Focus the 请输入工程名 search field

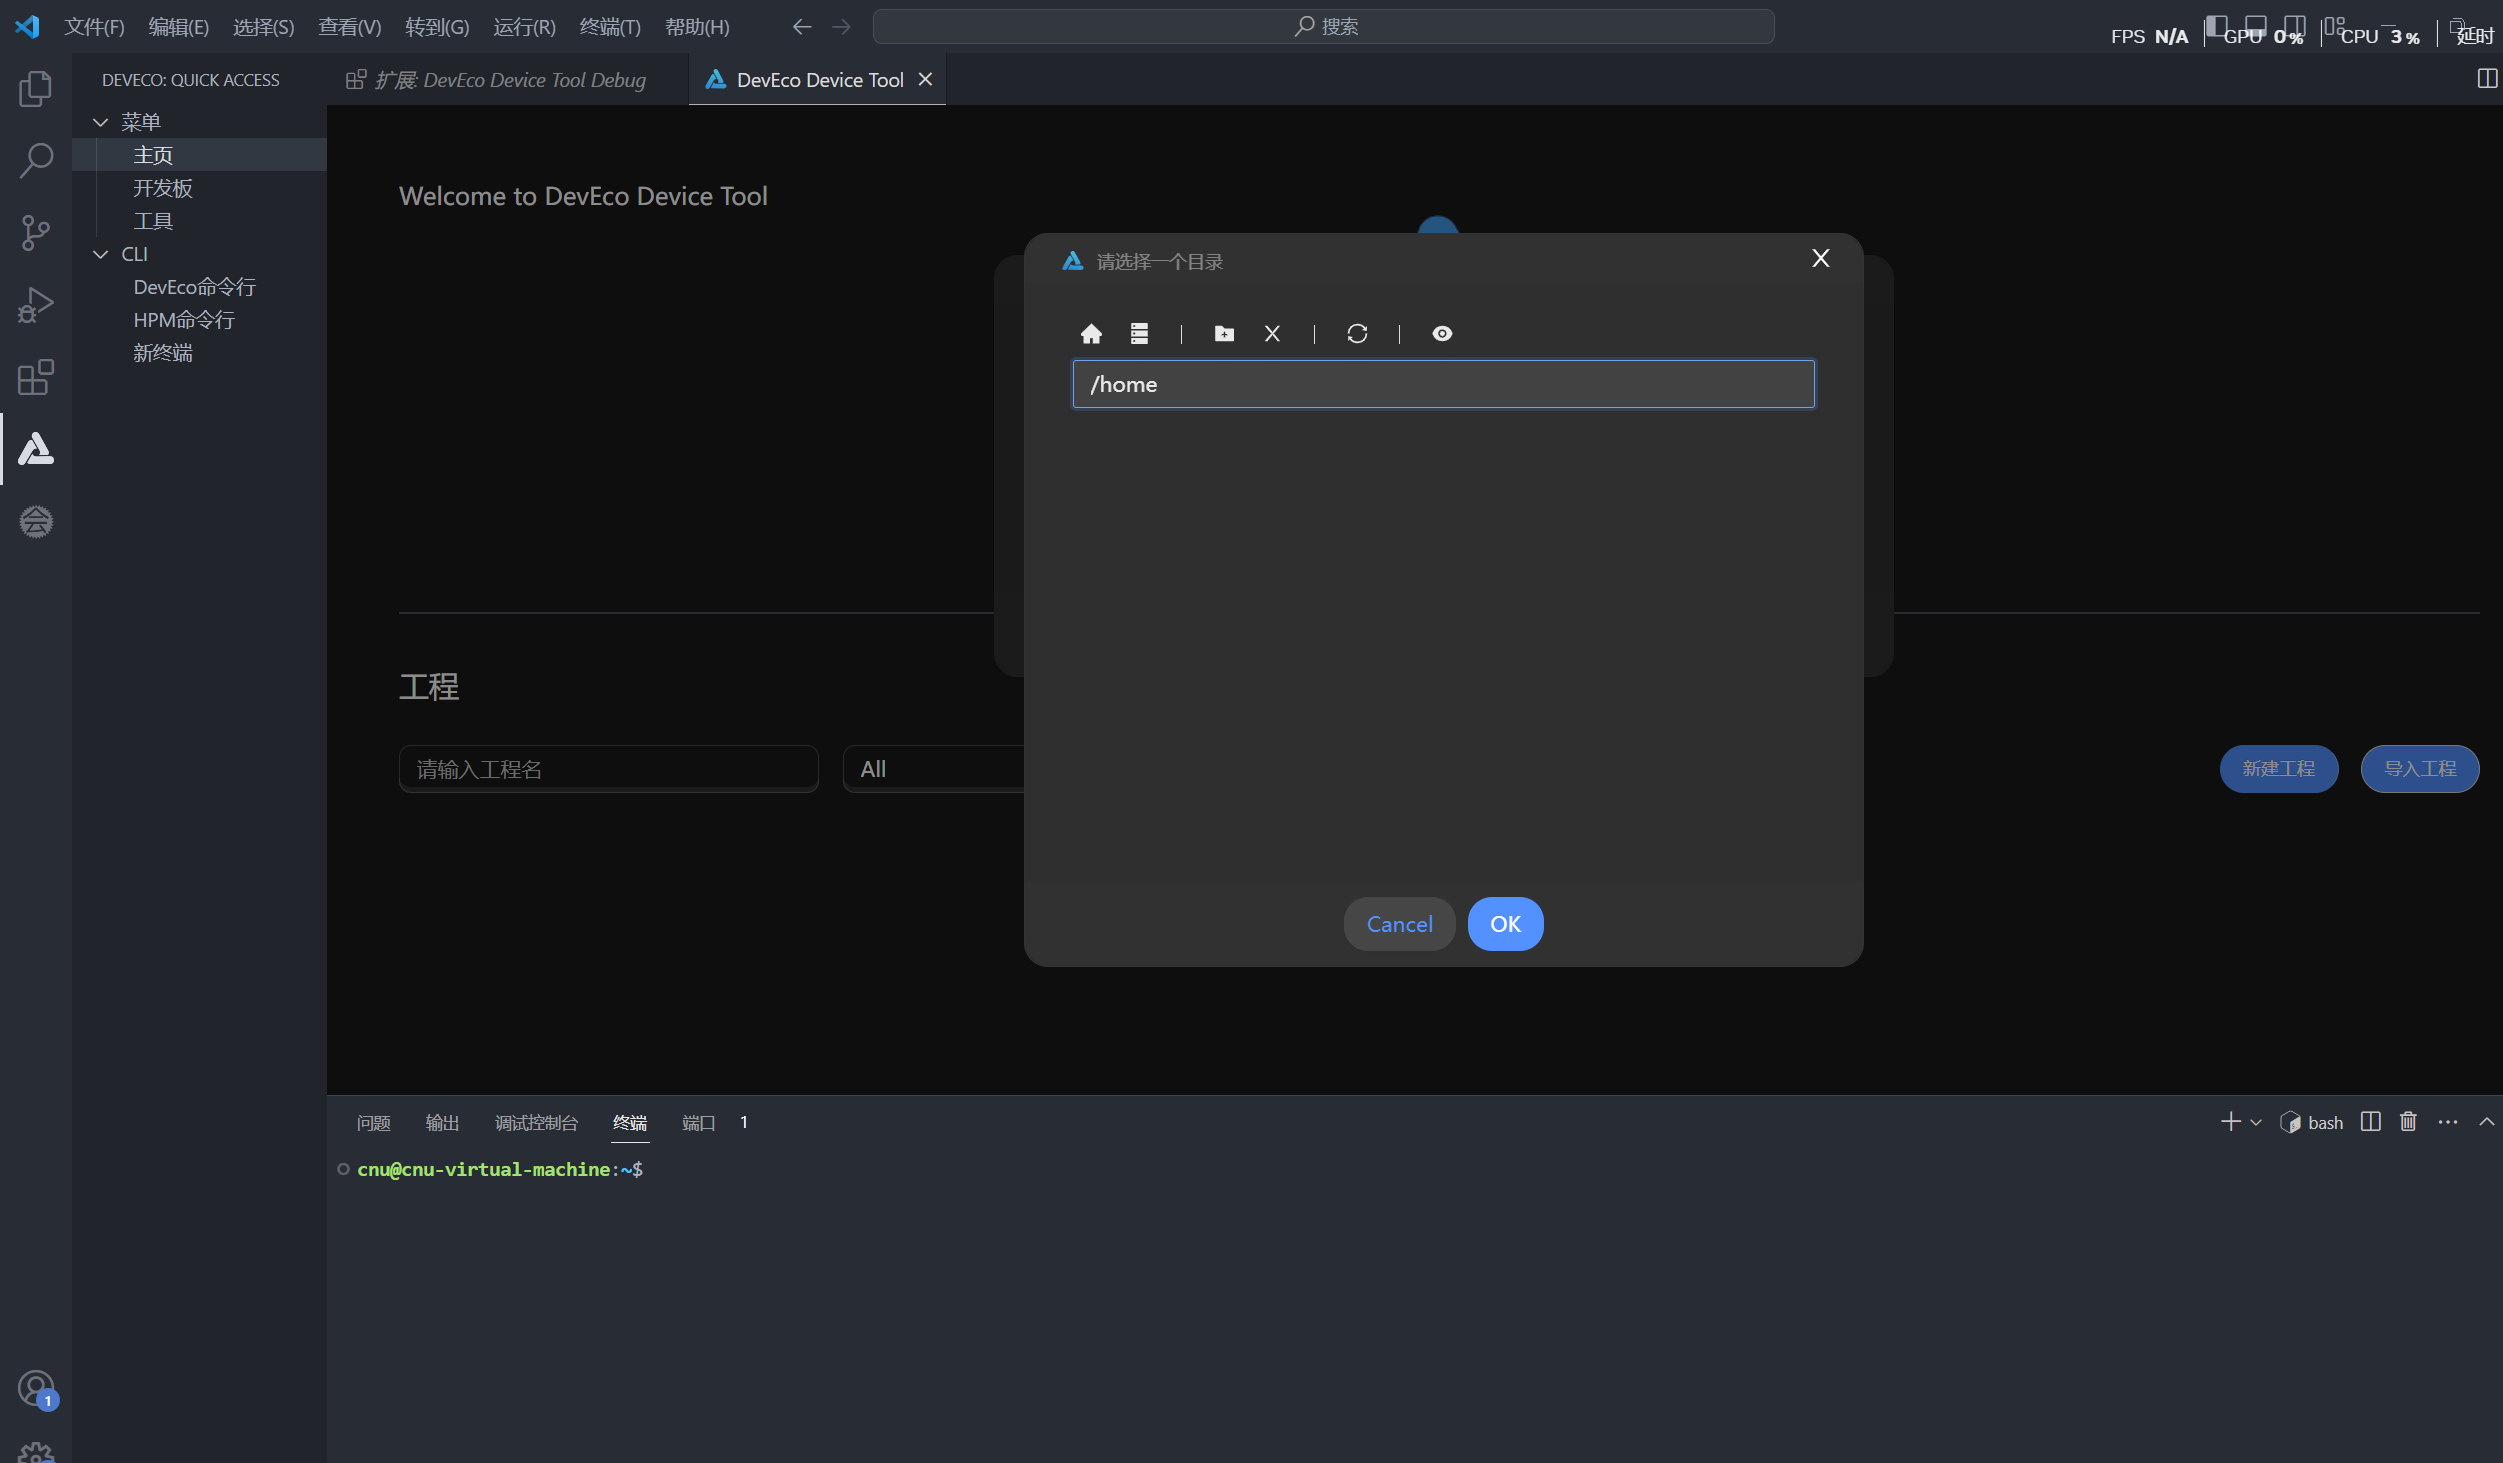pos(608,769)
